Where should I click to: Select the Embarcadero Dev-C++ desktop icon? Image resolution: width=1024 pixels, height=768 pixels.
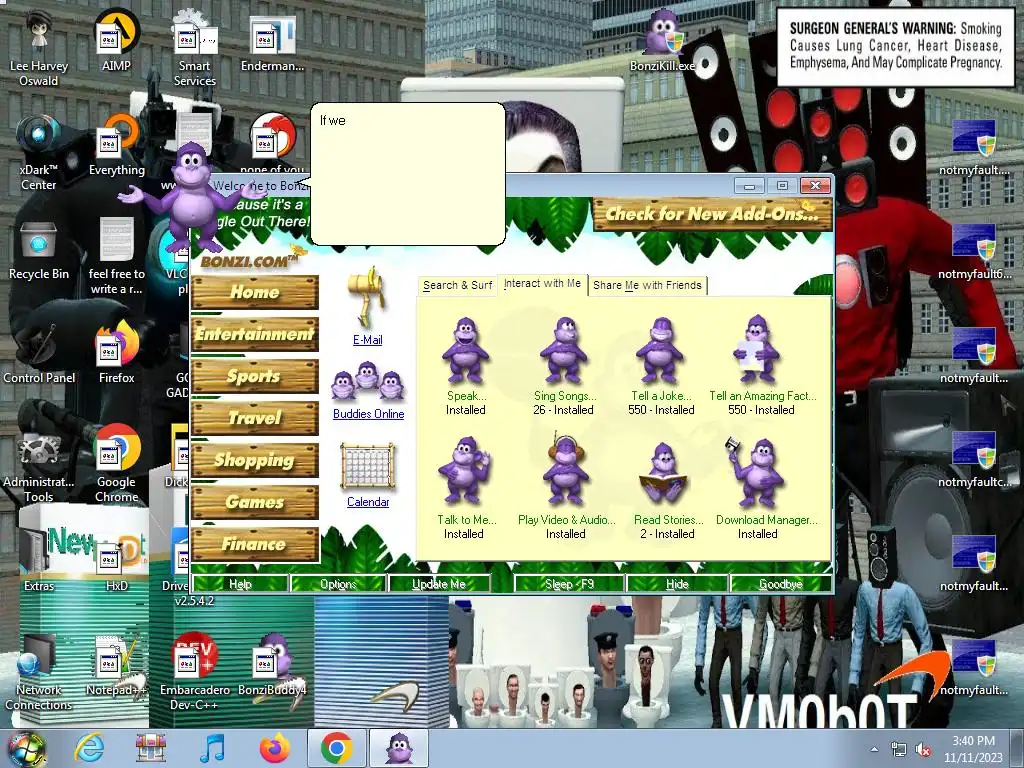195,673
